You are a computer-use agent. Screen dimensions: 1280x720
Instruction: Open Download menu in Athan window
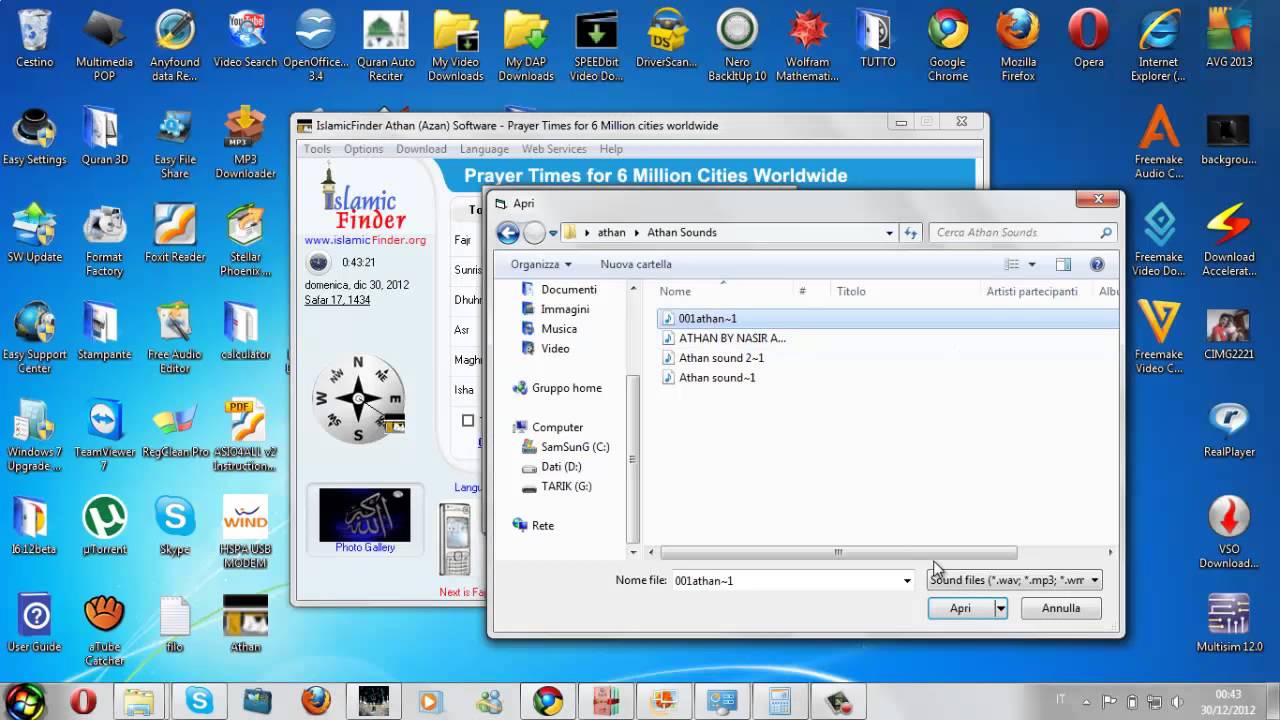click(x=421, y=149)
